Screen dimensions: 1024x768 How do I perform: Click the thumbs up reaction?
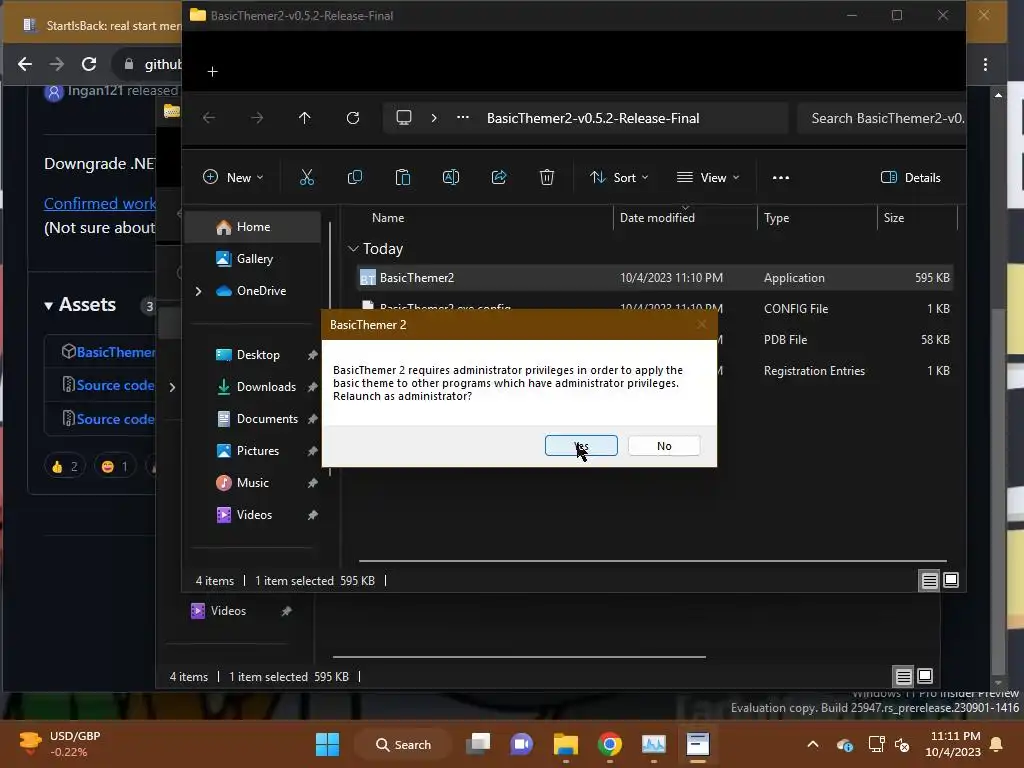(65, 466)
